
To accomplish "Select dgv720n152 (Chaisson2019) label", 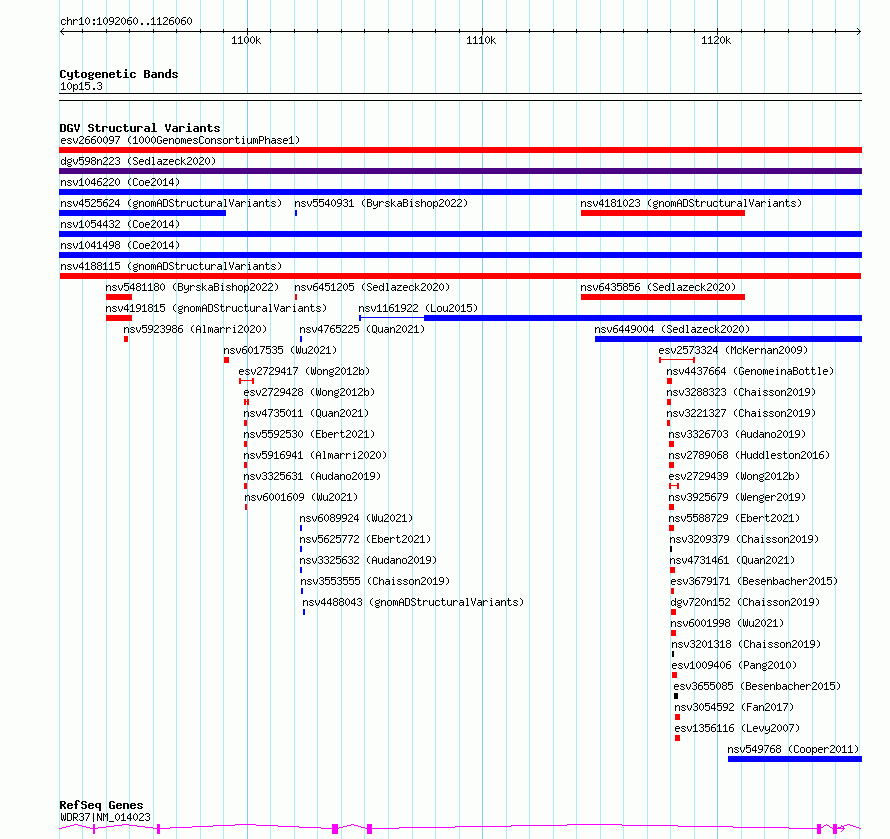I will [x=745, y=602].
